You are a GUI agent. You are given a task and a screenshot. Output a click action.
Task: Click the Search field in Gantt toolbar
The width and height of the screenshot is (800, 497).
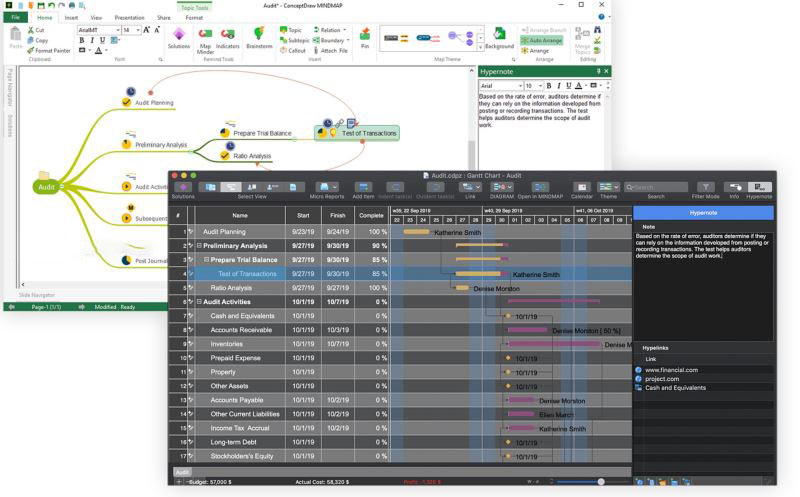[656, 187]
